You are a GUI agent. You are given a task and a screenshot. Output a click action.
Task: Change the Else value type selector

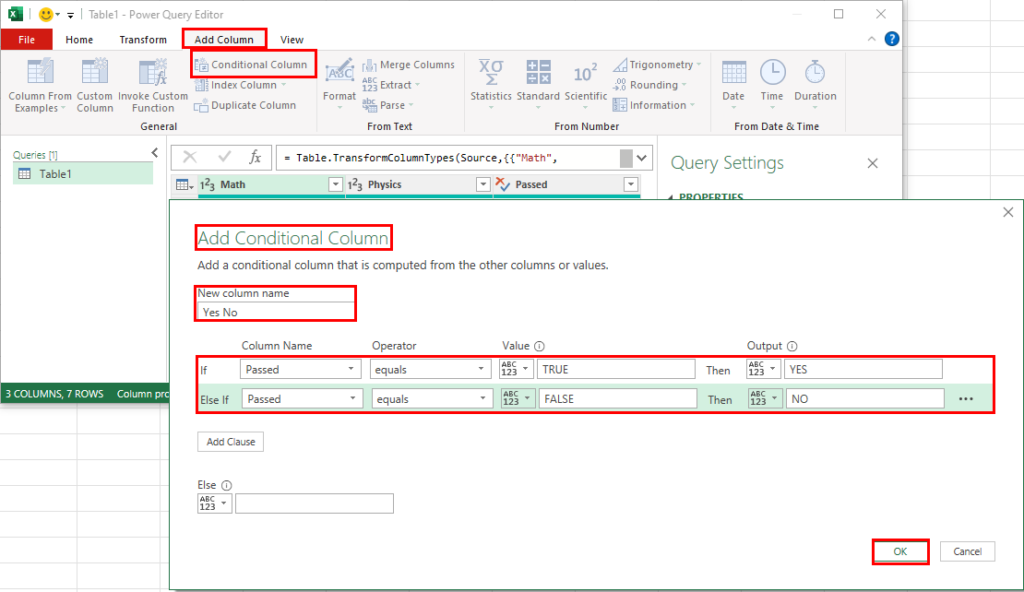point(214,504)
